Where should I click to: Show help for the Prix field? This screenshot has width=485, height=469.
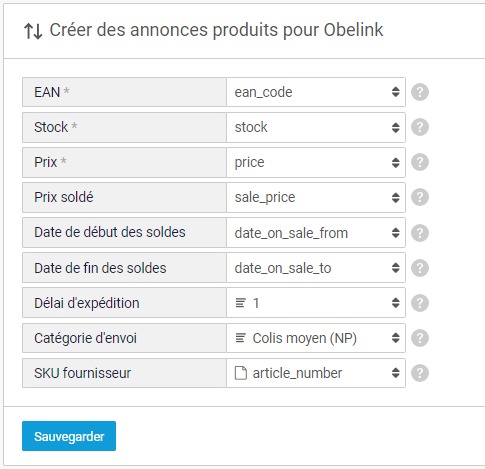420,162
